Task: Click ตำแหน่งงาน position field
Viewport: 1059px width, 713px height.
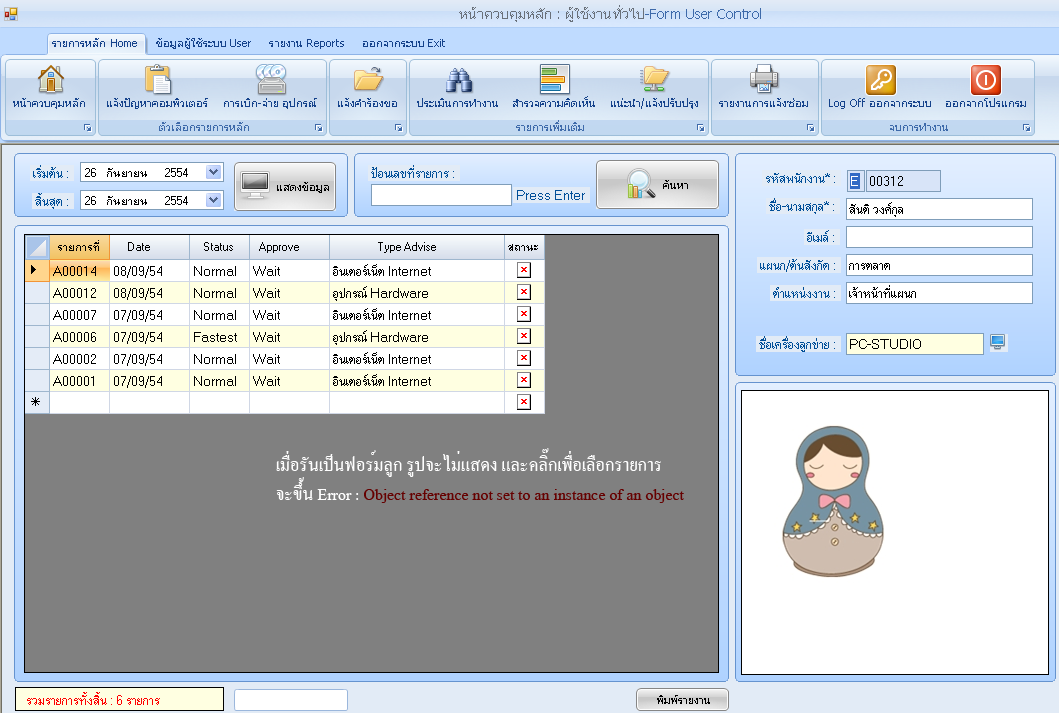Action: [939, 293]
